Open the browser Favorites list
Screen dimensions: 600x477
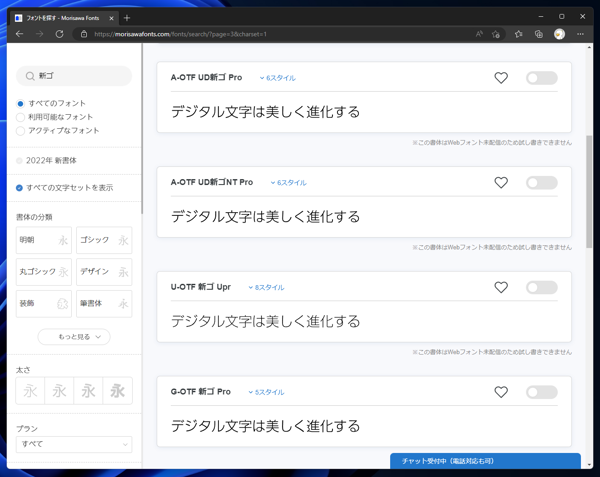518,34
